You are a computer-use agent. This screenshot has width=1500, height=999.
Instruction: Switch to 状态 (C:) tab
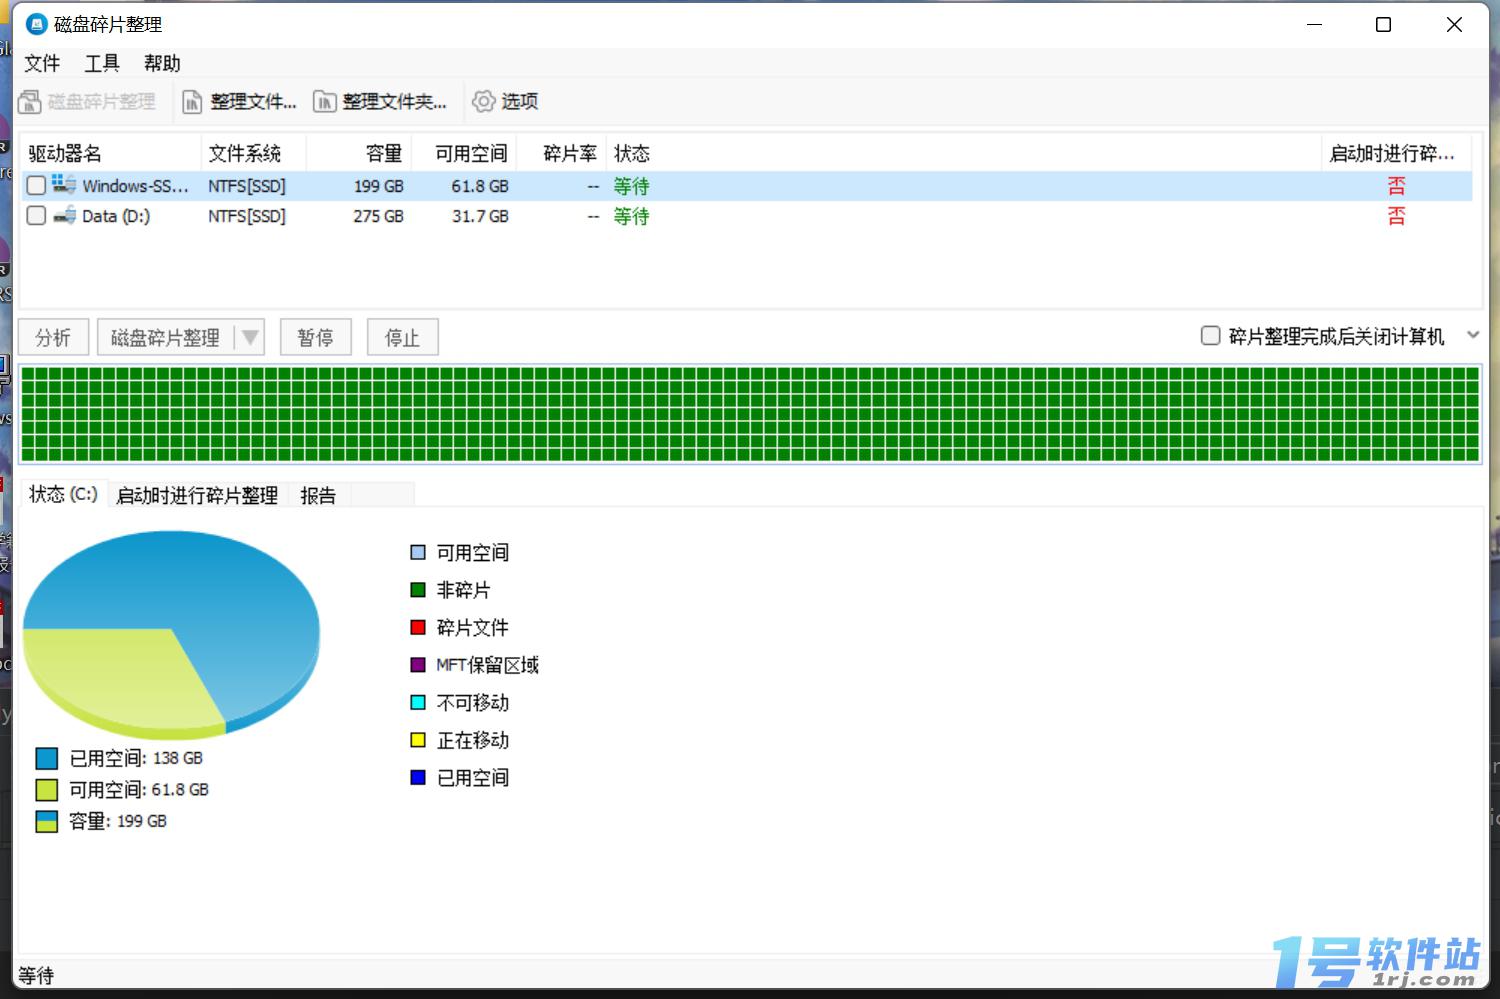pyautogui.click(x=63, y=494)
